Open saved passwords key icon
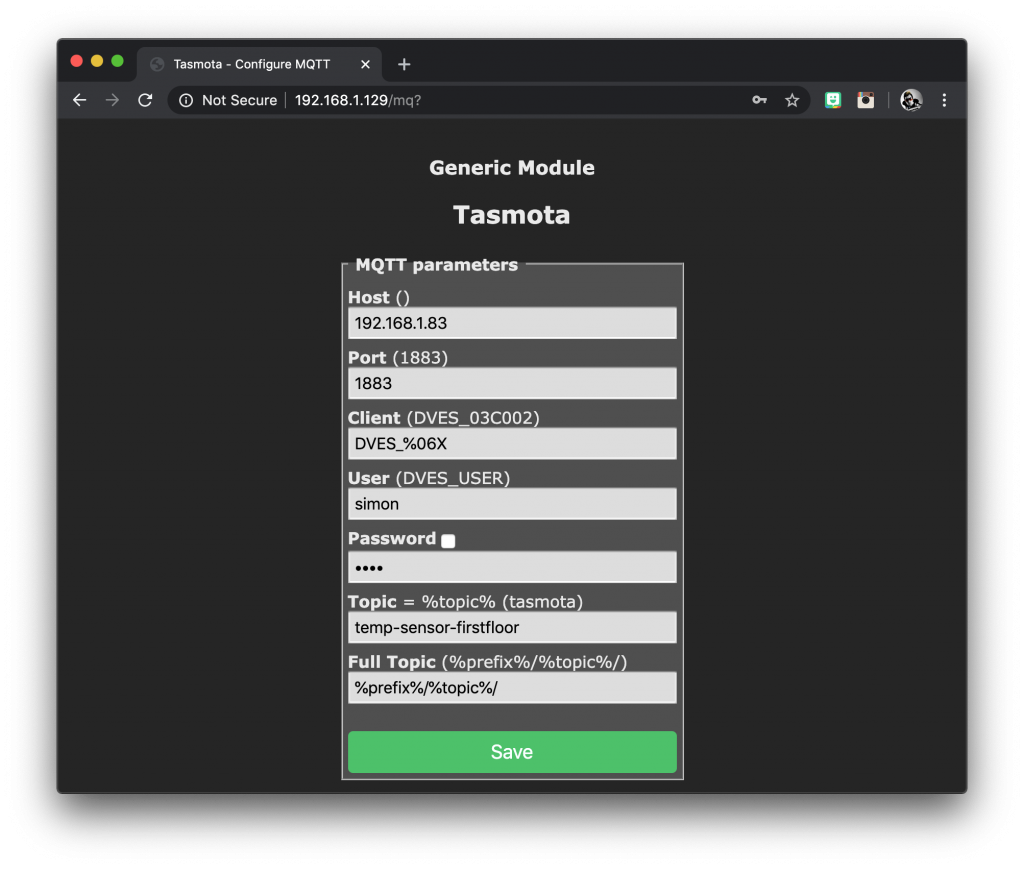This screenshot has width=1024, height=869. point(759,100)
